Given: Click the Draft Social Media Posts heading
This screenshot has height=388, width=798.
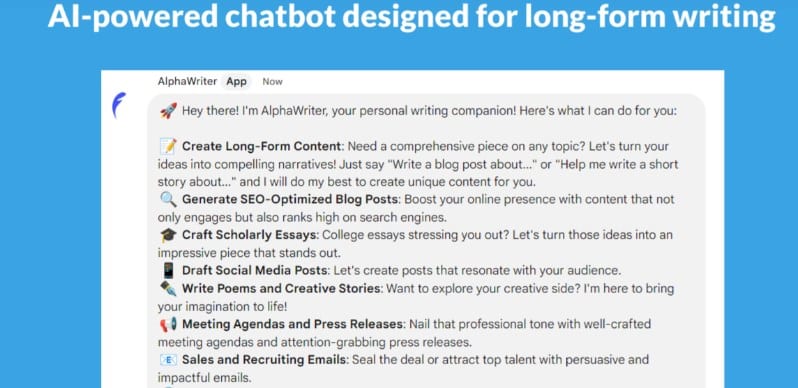Looking at the screenshot, I should pos(253,270).
